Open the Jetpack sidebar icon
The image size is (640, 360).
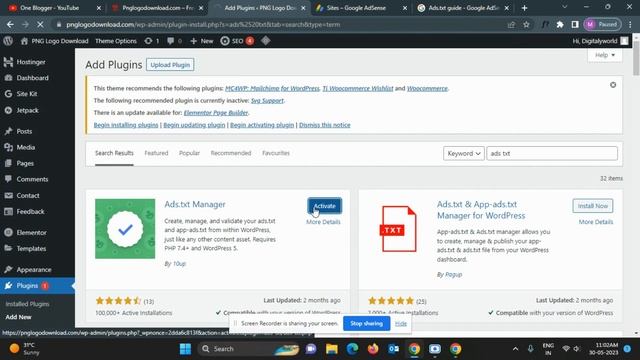click(8, 110)
